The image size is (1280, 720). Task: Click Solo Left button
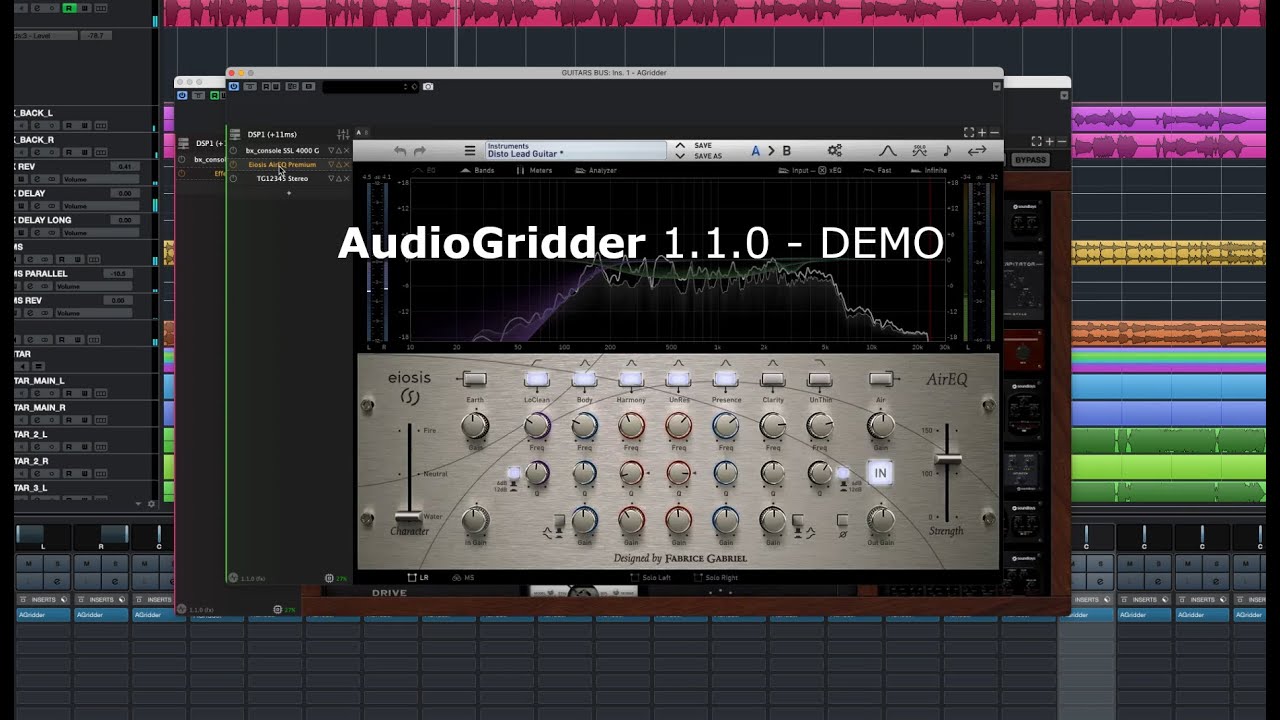tap(651, 577)
